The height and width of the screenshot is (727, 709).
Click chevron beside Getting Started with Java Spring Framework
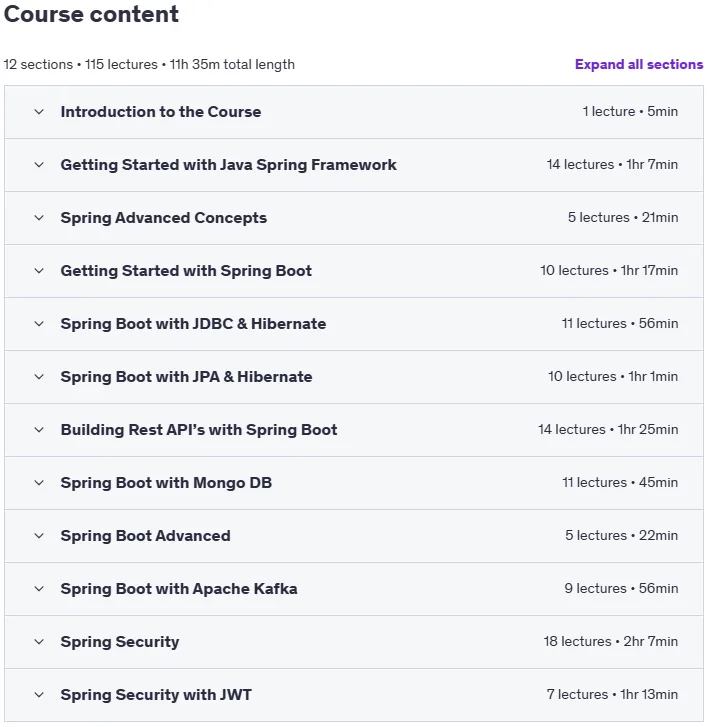tap(39, 165)
